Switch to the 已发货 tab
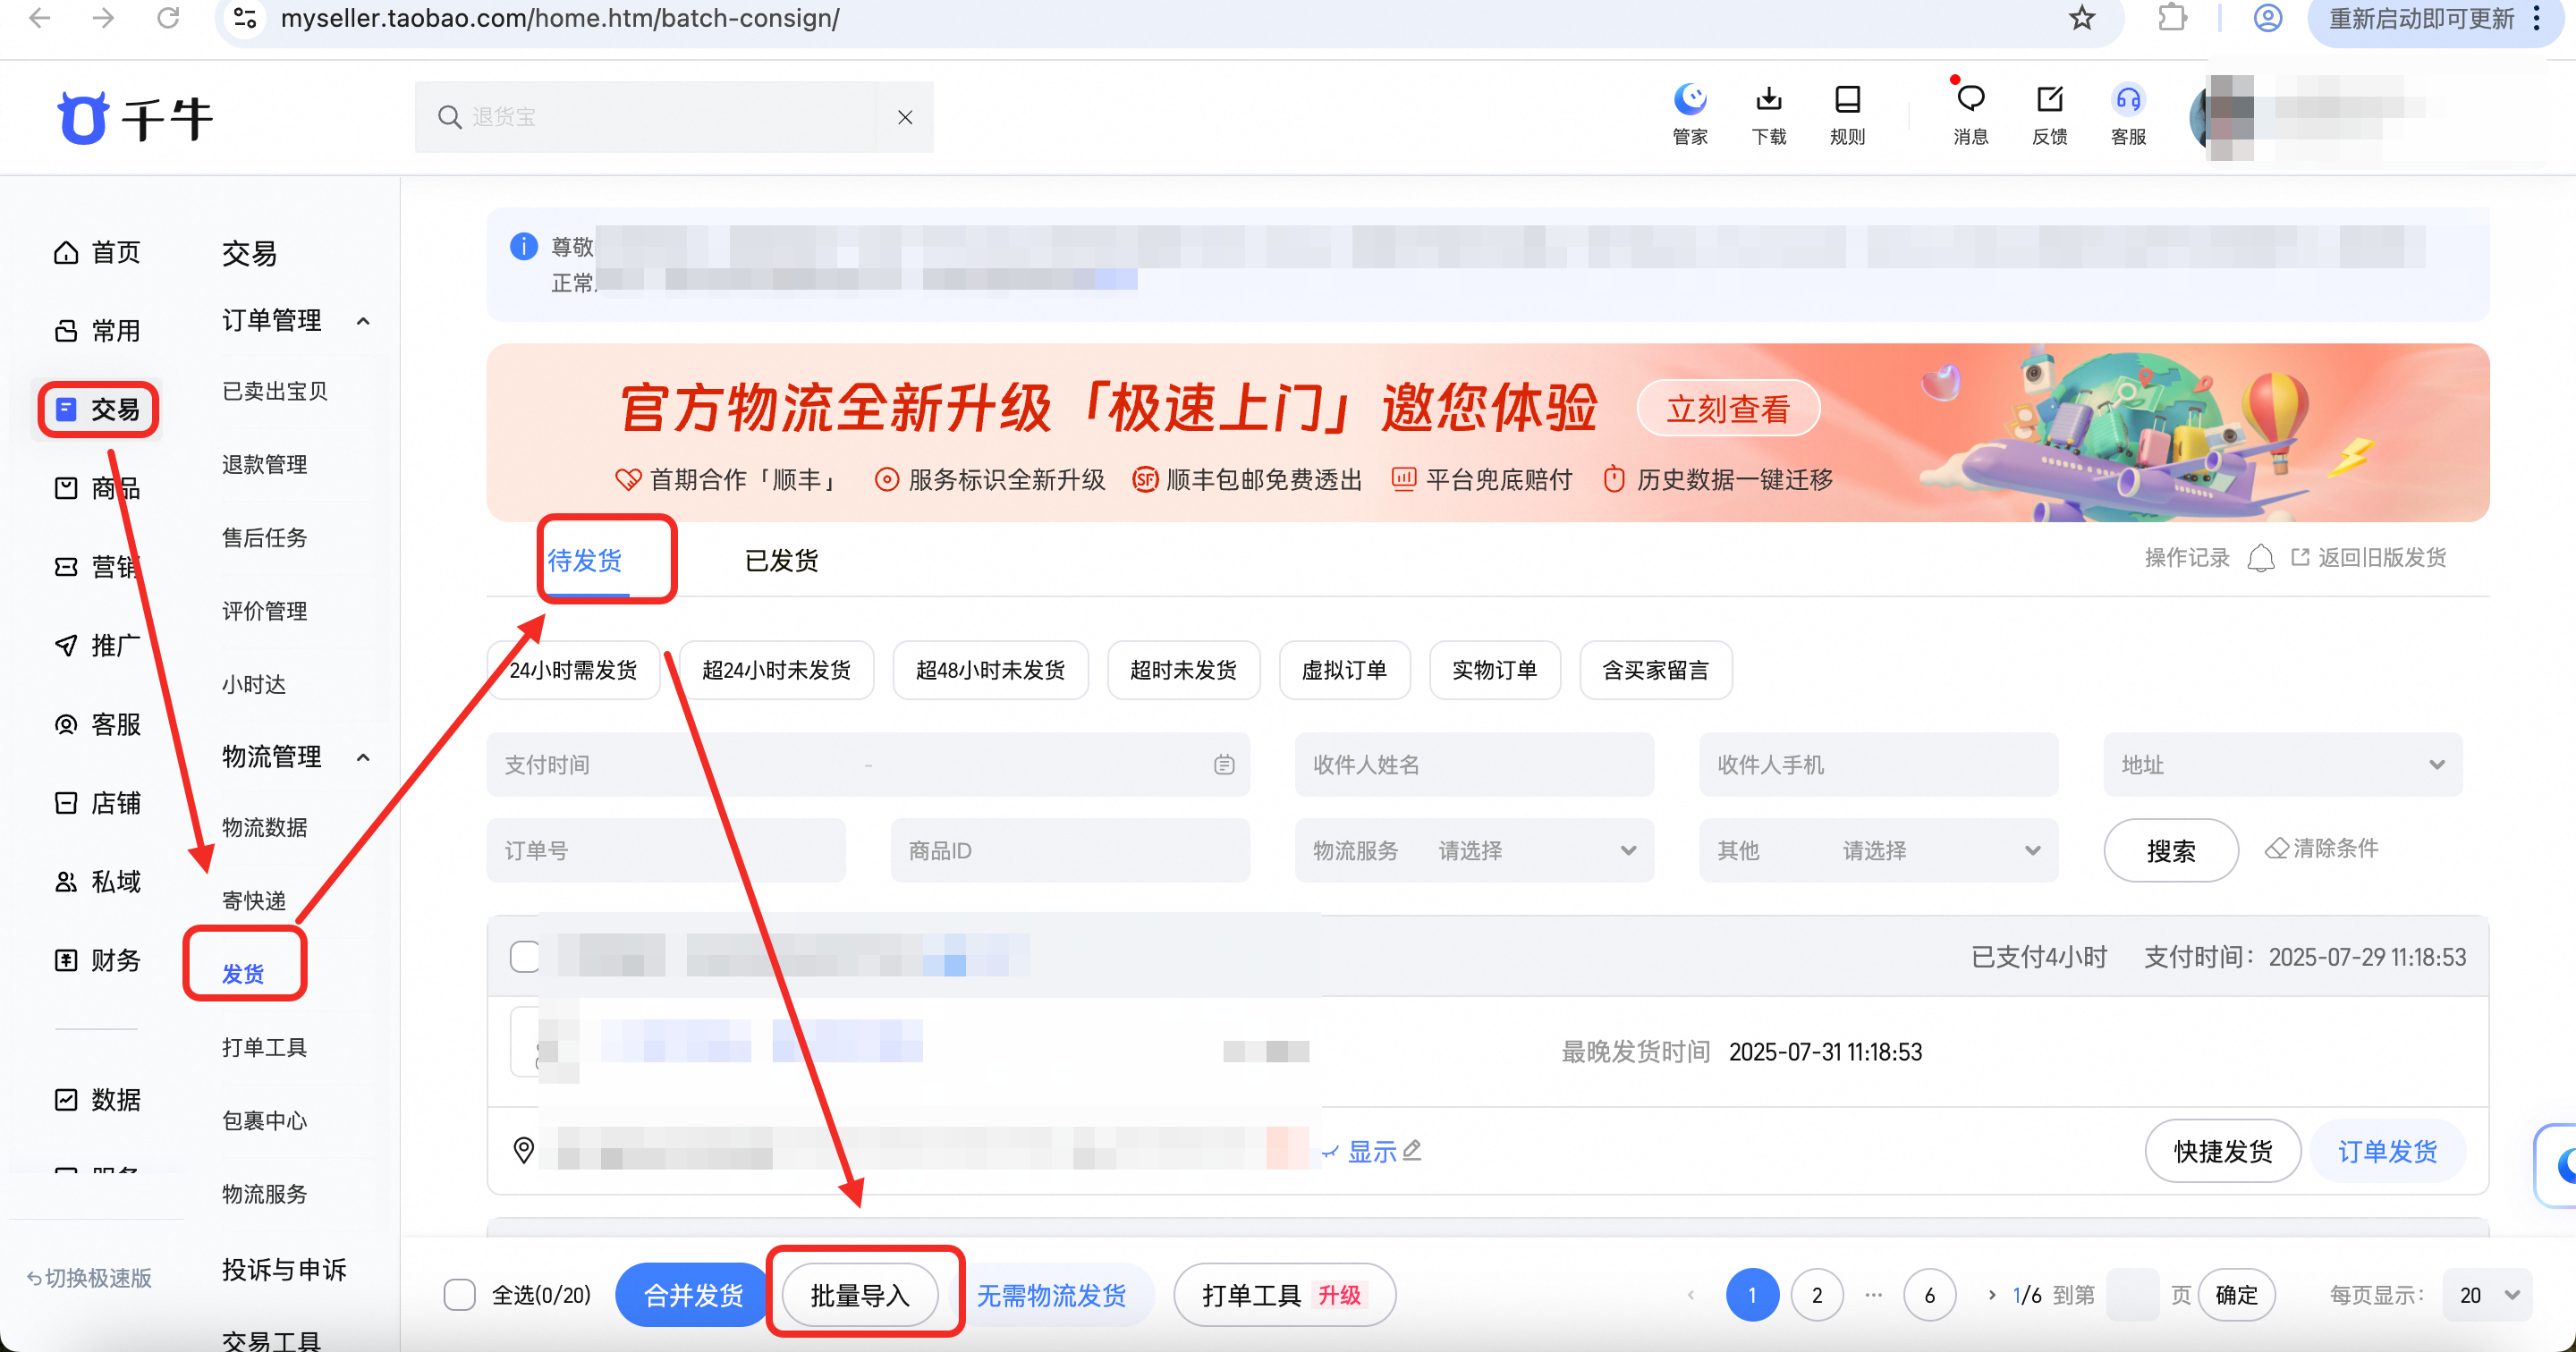 click(781, 560)
